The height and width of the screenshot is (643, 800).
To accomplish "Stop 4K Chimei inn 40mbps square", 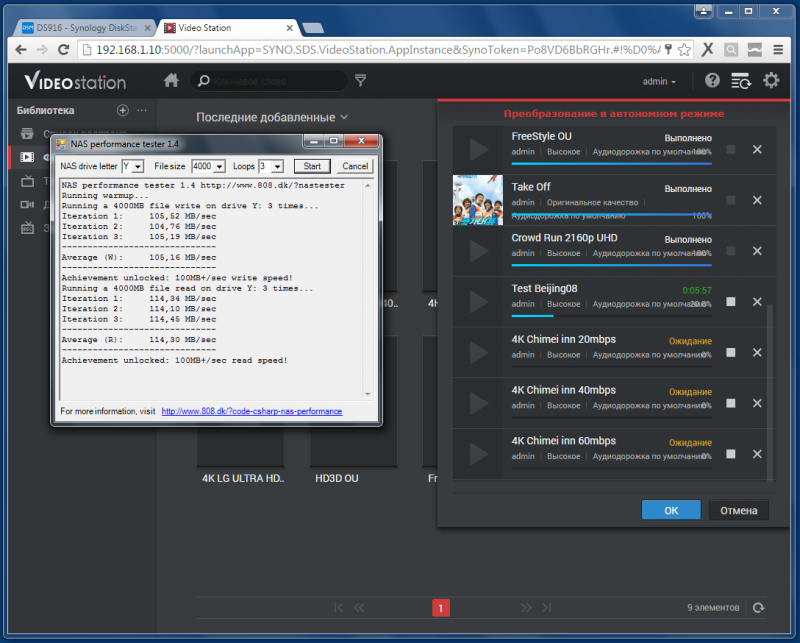I will [731, 403].
